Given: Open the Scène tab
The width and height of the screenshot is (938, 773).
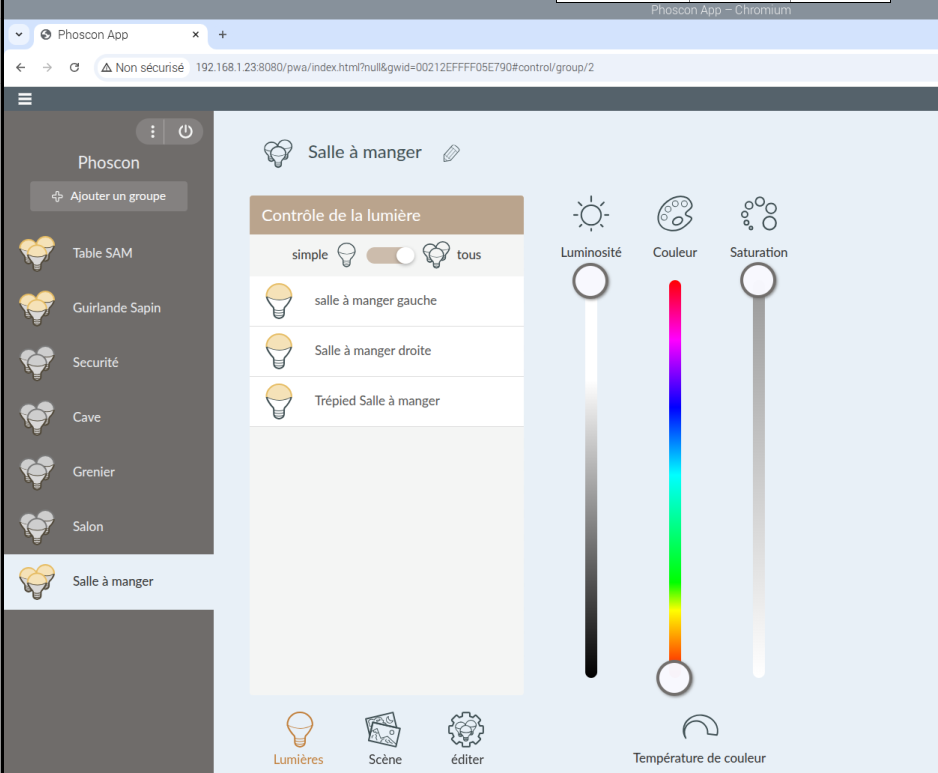Looking at the screenshot, I should click(385, 738).
